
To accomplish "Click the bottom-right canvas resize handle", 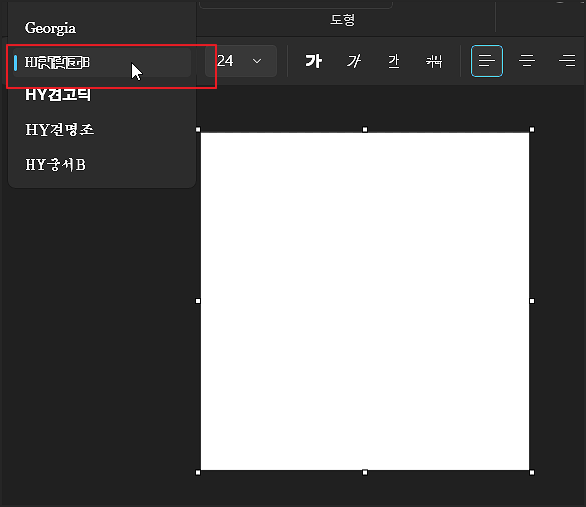I will (x=532, y=473).
